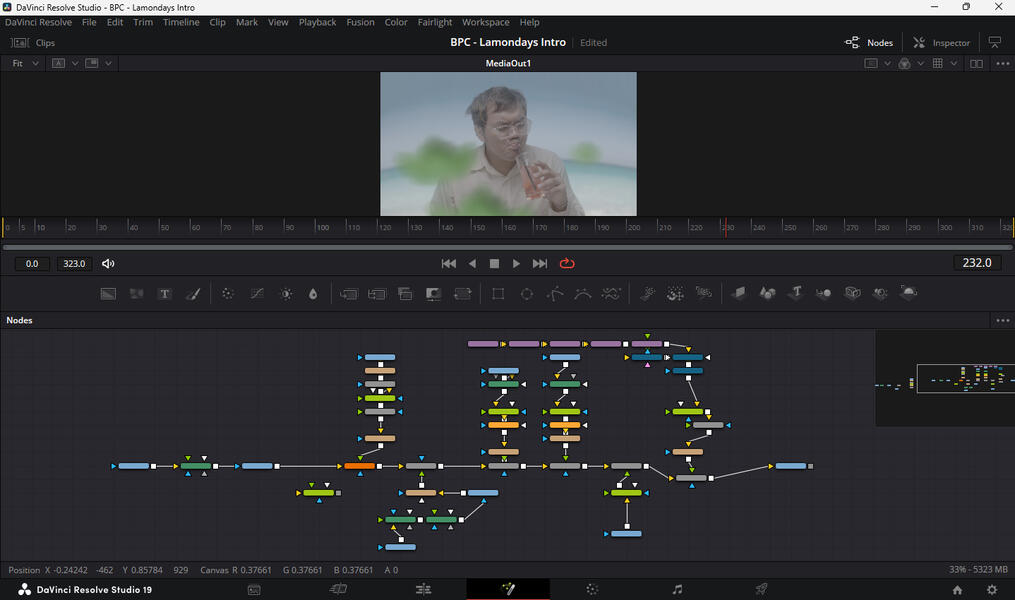This screenshot has height=600, width=1015.
Task: Toggle loop playback mode
Action: tap(567, 263)
